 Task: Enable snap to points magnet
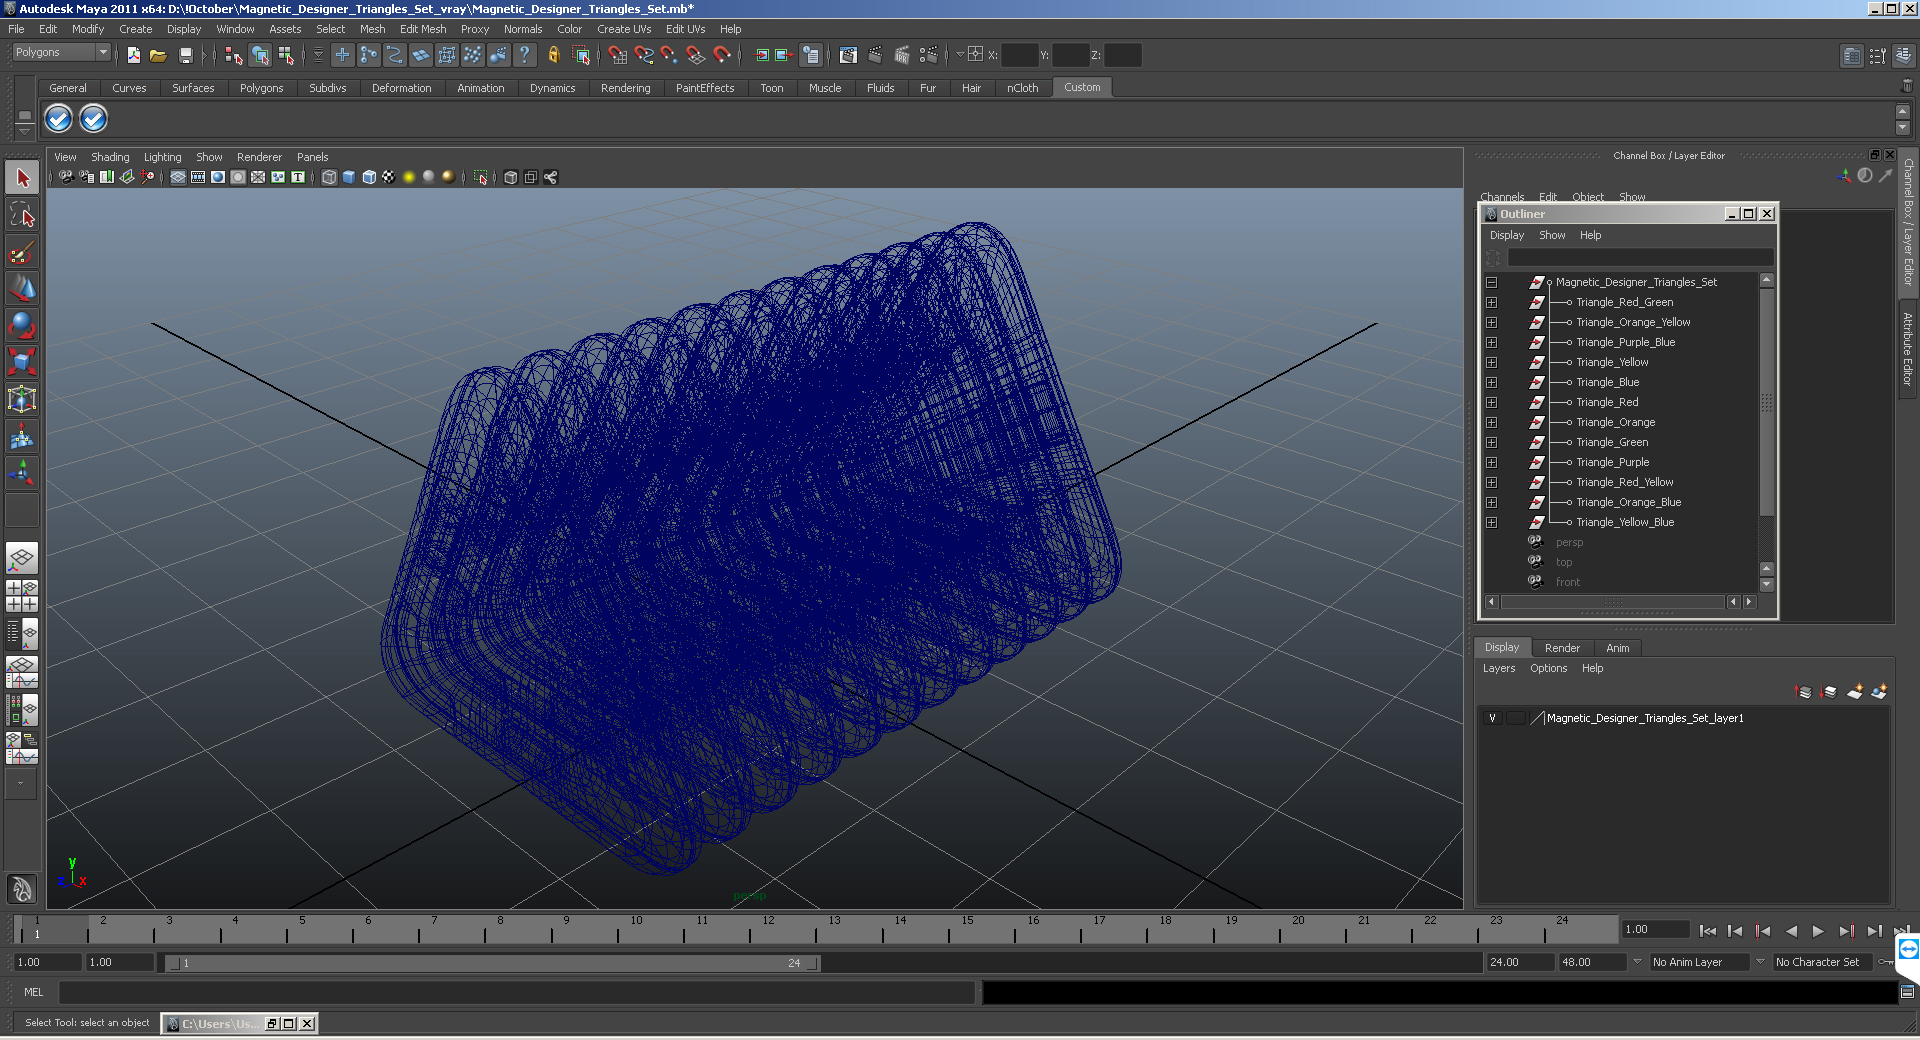(x=669, y=55)
